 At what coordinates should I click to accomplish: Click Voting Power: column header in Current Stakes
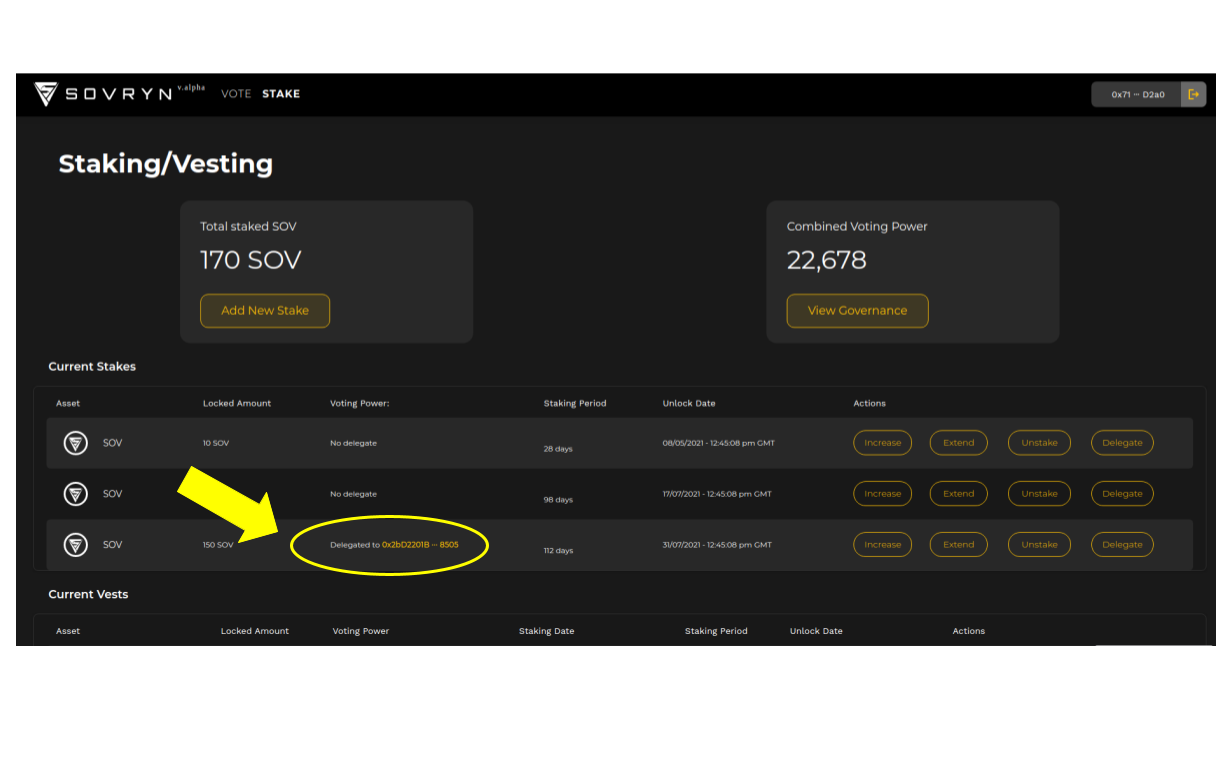point(359,404)
